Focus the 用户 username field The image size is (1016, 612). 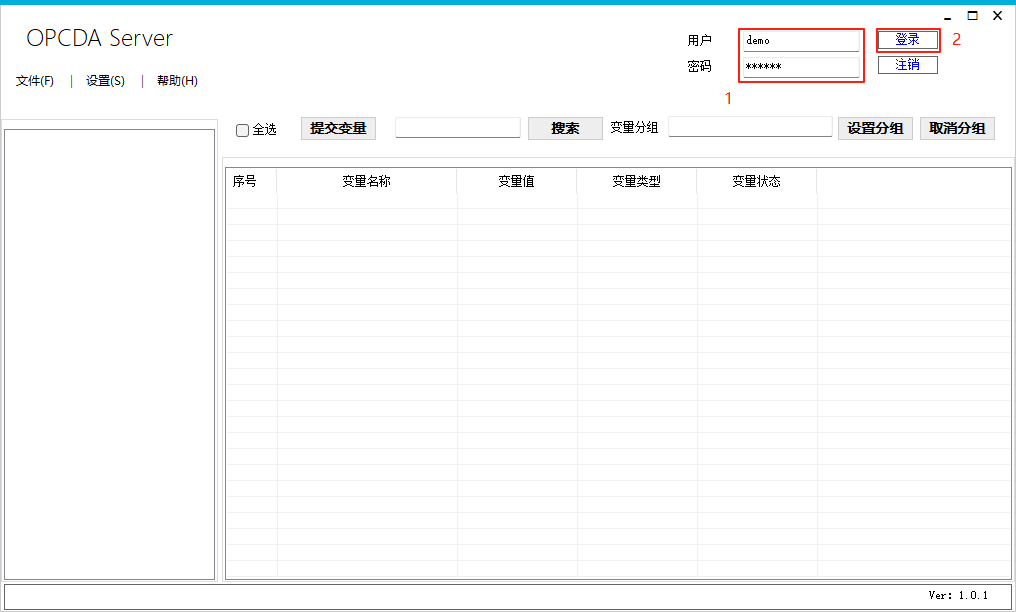[x=800, y=41]
